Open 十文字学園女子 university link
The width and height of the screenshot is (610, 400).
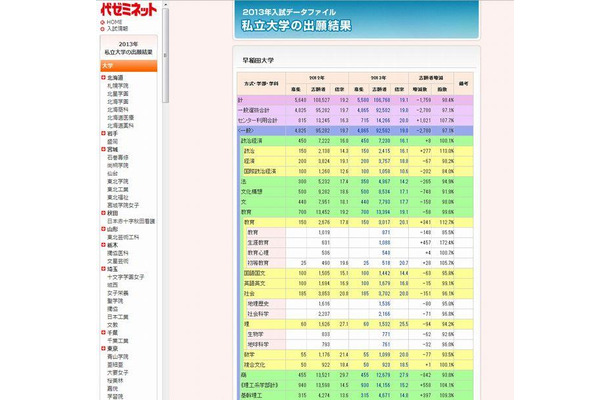[x=126, y=277]
